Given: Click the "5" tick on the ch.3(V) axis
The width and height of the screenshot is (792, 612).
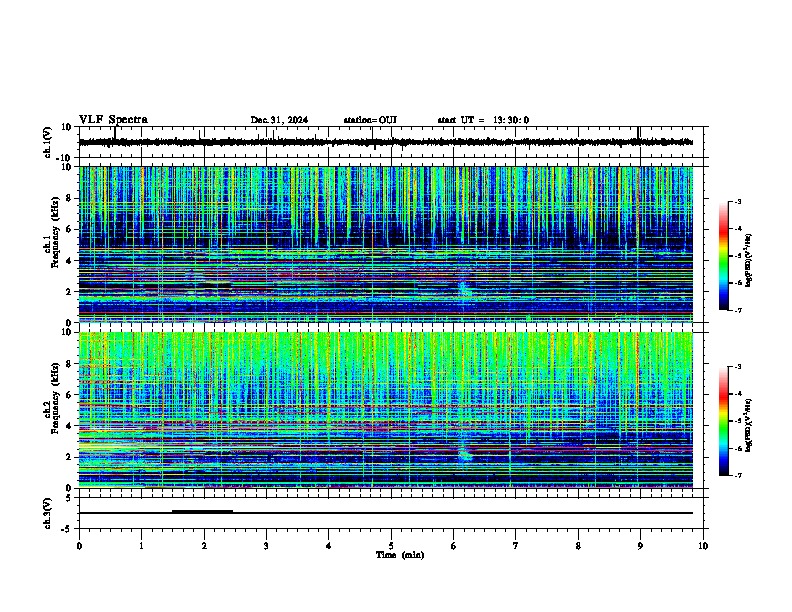Looking at the screenshot, I should [69, 497].
